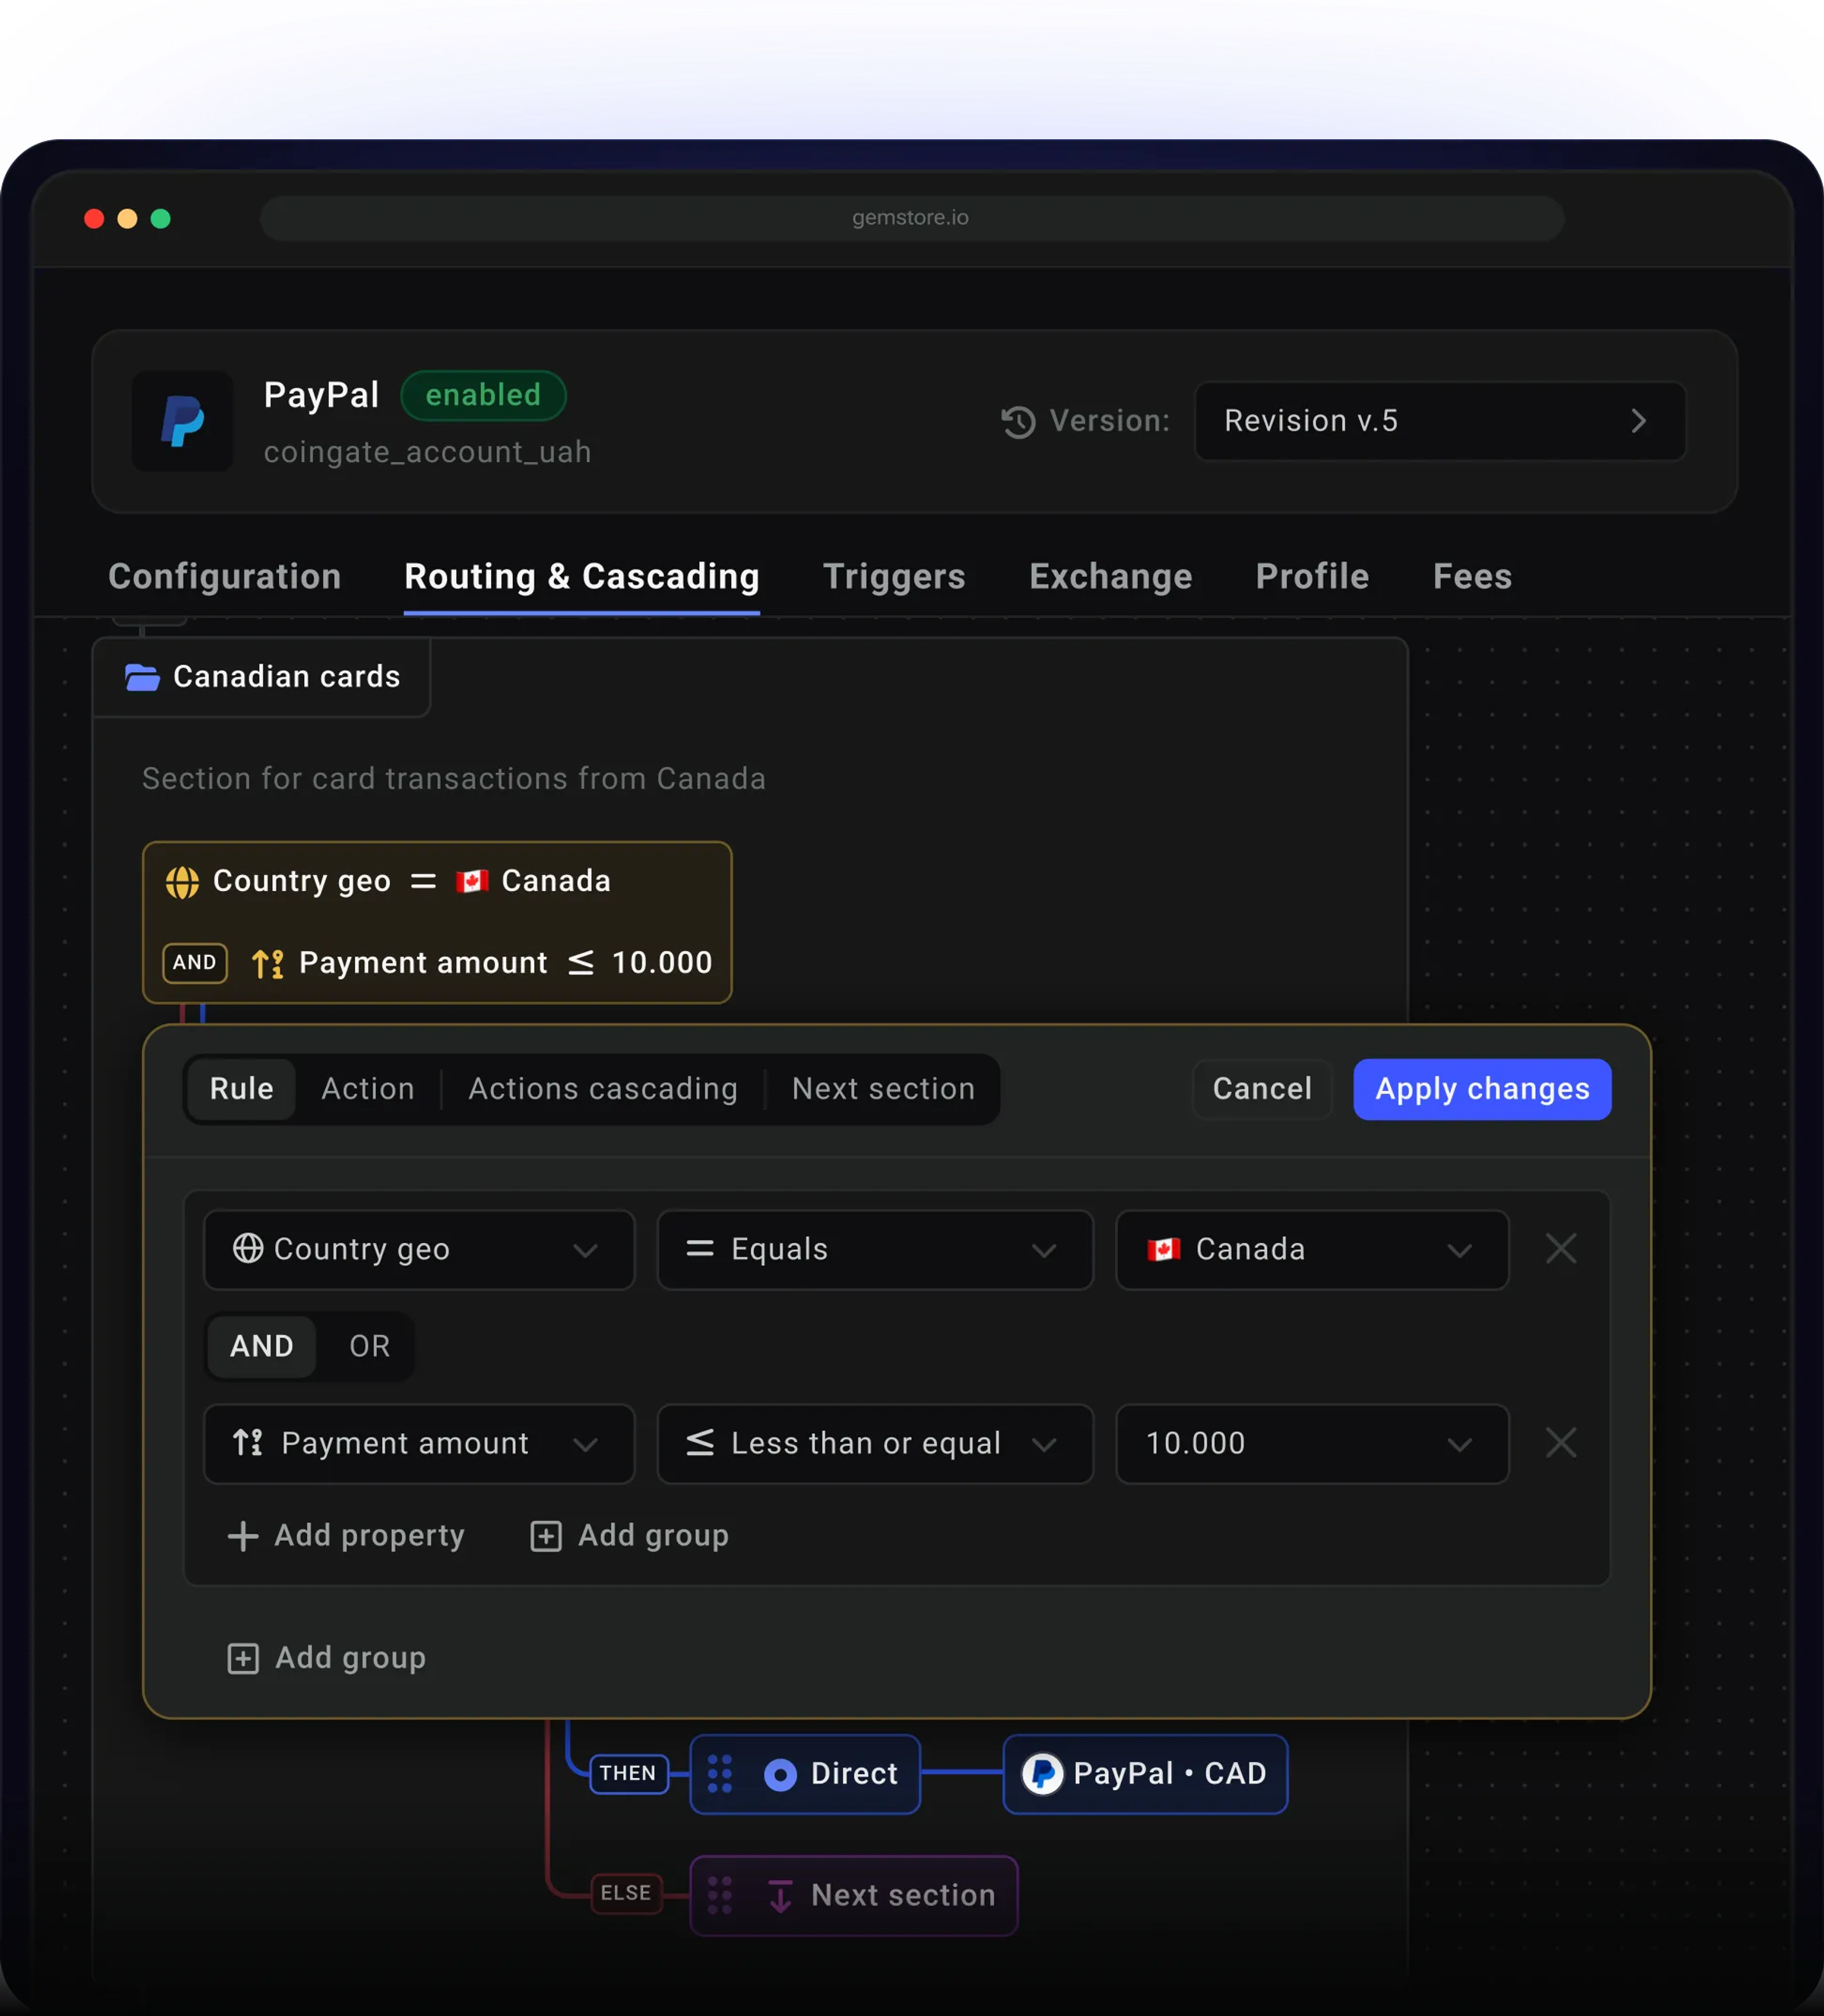Open the Less than or equal dropdown

tap(875, 1443)
